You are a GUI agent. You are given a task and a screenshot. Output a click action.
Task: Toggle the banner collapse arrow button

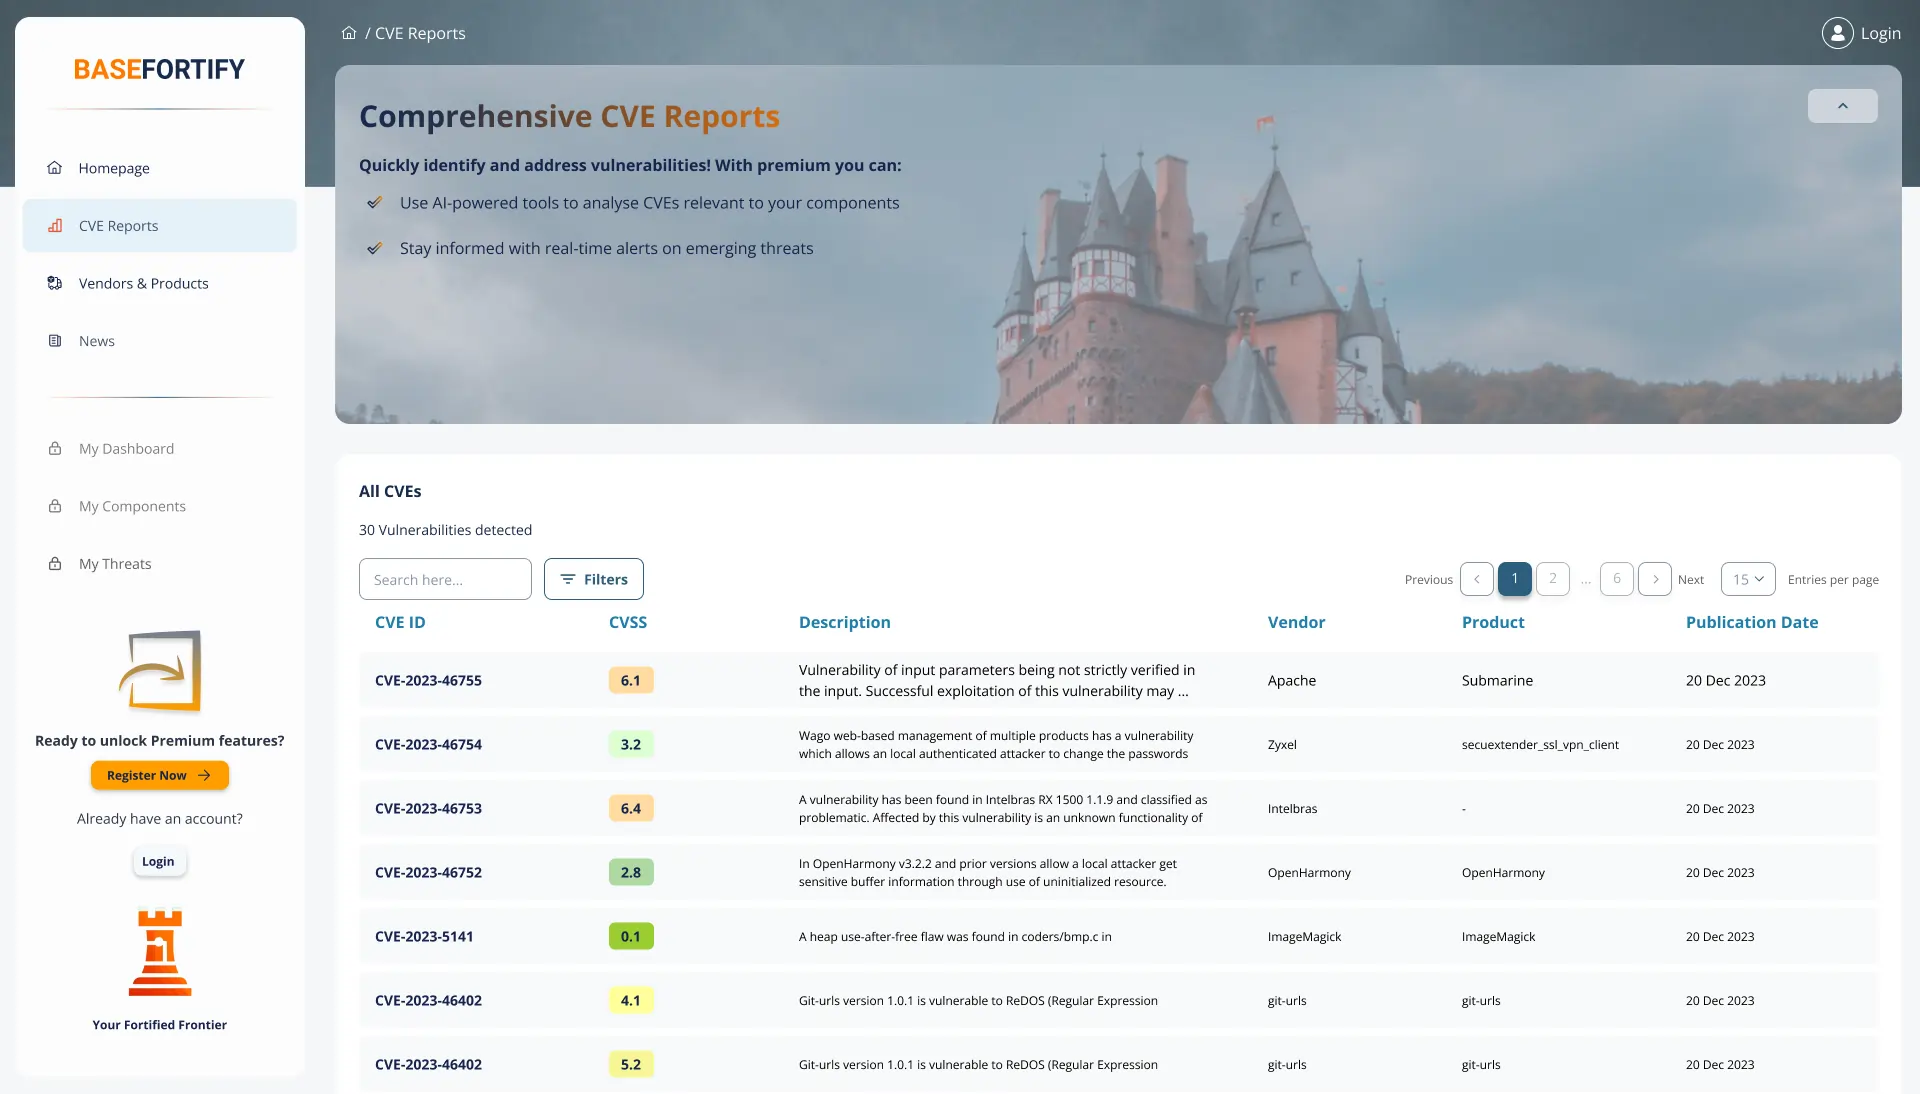[x=1842, y=105]
